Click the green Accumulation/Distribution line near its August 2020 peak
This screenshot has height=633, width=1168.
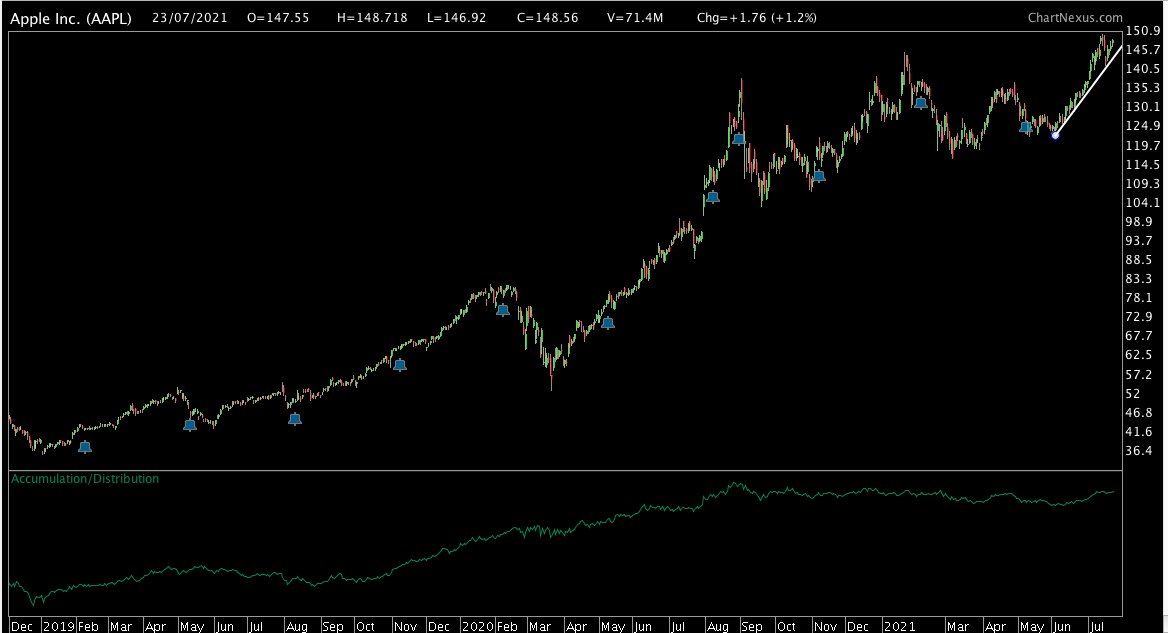[737, 485]
